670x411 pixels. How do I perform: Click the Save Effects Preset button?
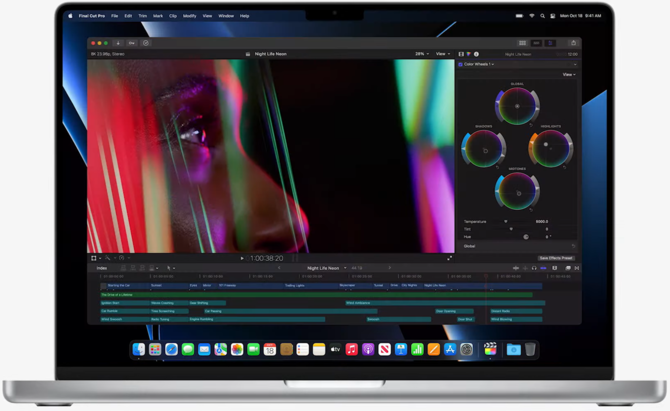[x=556, y=258]
